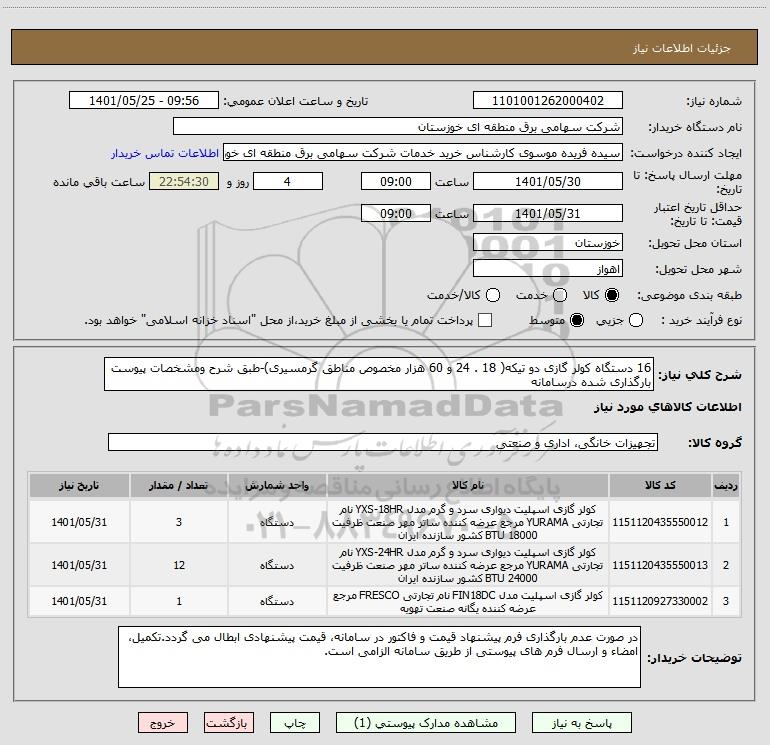Select the جزیی purchase type radio
The image size is (770, 745).
[636, 320]
